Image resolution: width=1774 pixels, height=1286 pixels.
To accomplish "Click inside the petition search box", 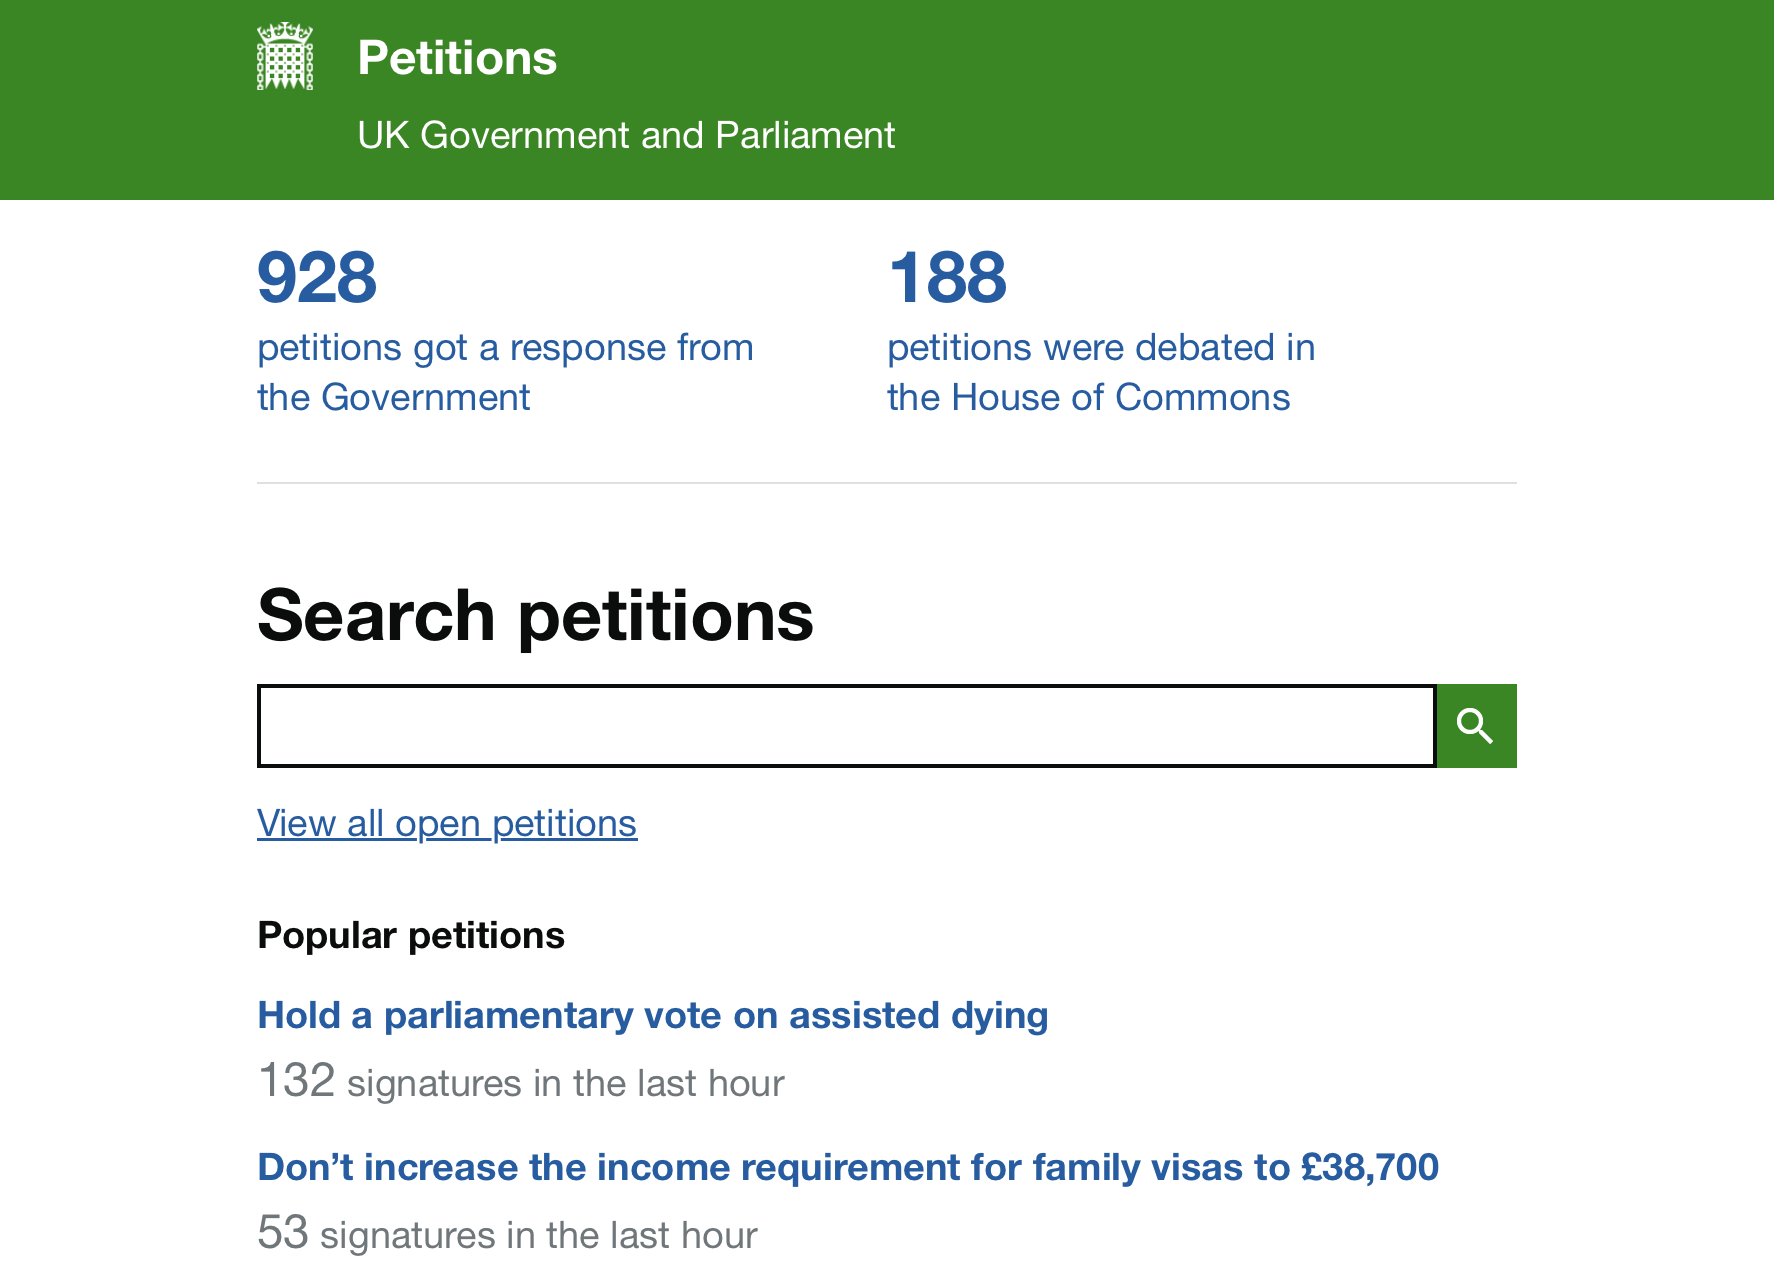I will (x=847, y=726).
